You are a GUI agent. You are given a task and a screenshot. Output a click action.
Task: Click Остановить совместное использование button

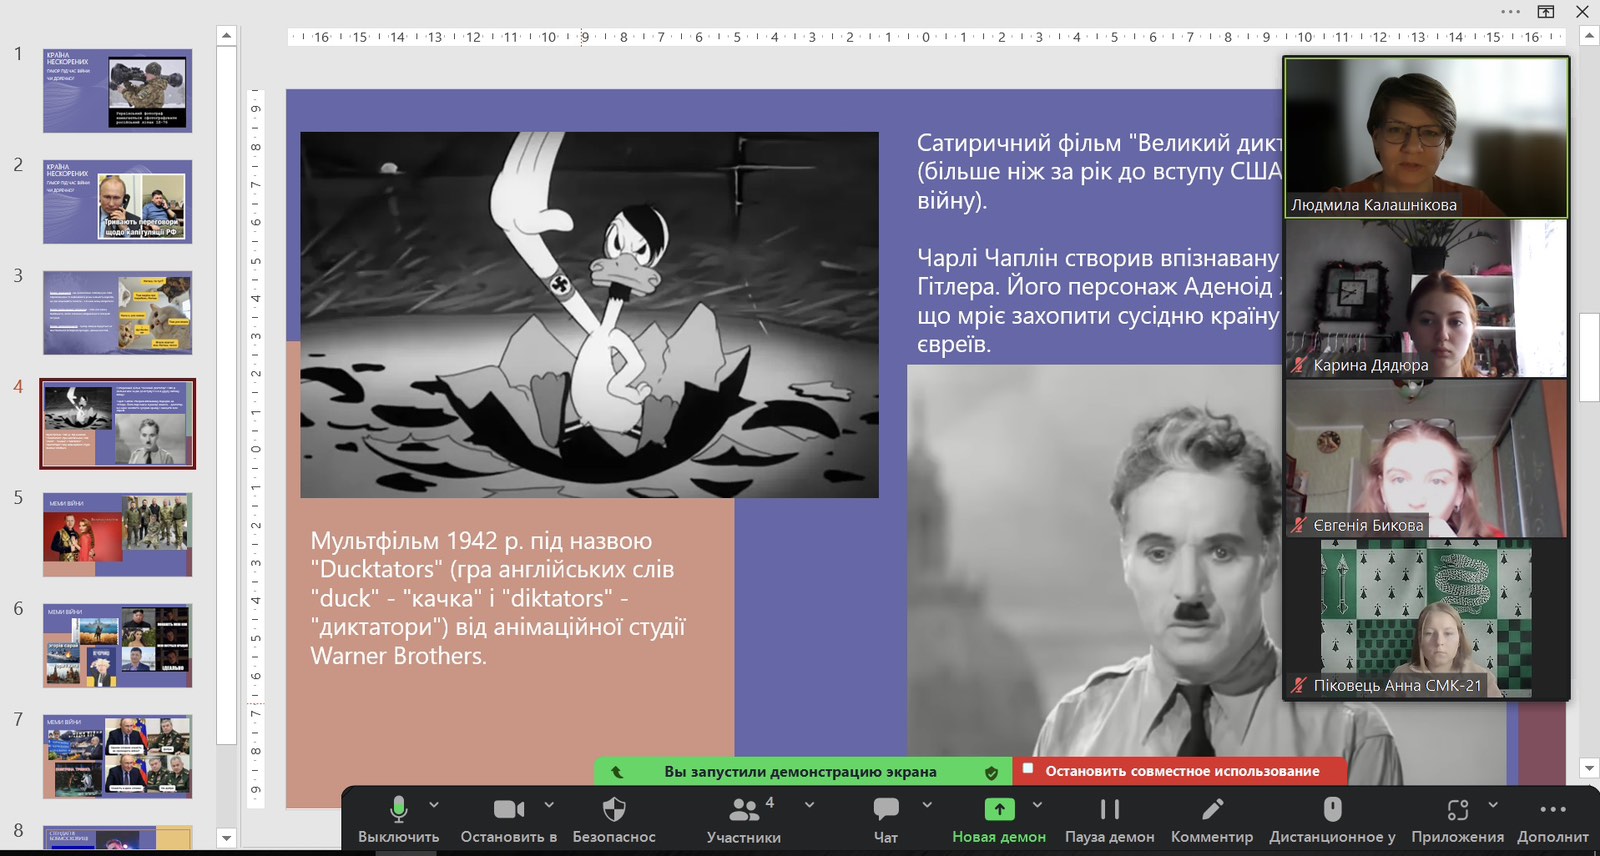point(1180,771)
